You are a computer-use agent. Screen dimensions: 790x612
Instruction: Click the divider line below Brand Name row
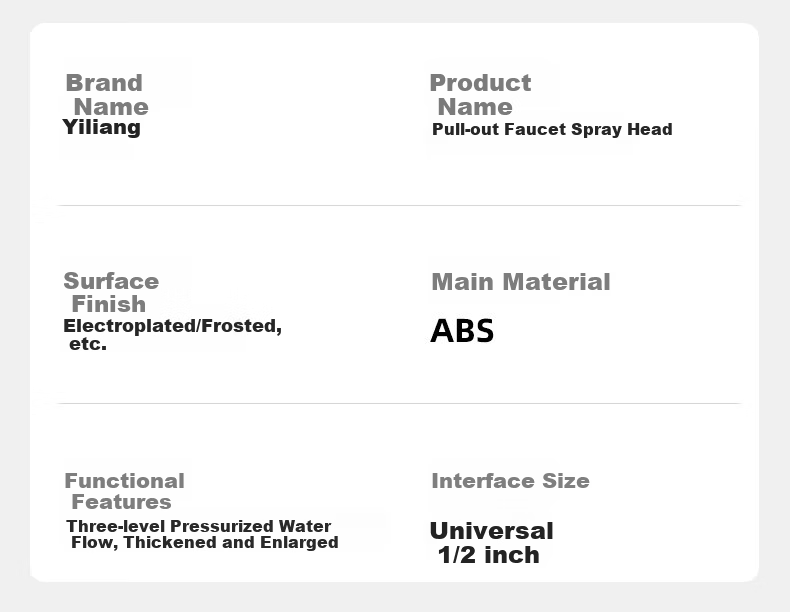399,206
